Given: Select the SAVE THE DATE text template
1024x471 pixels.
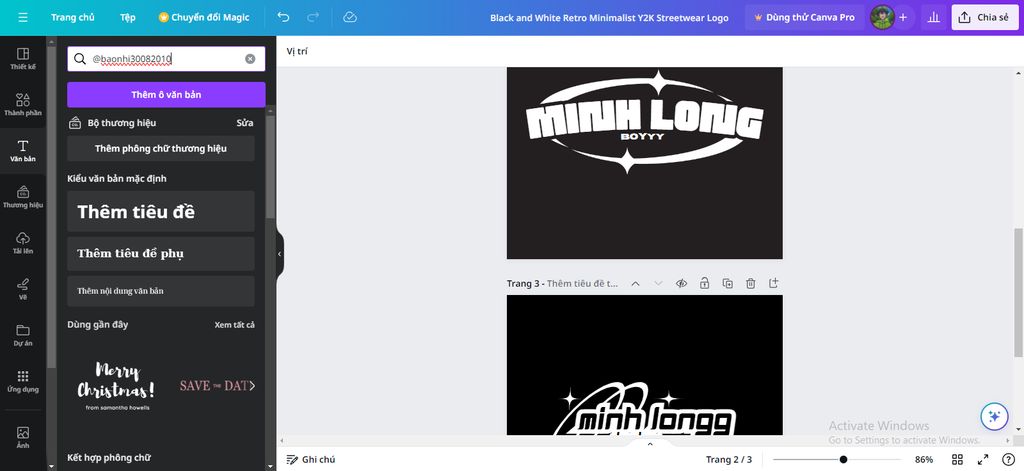Looking at the screenshot, I should click(212, 385).
